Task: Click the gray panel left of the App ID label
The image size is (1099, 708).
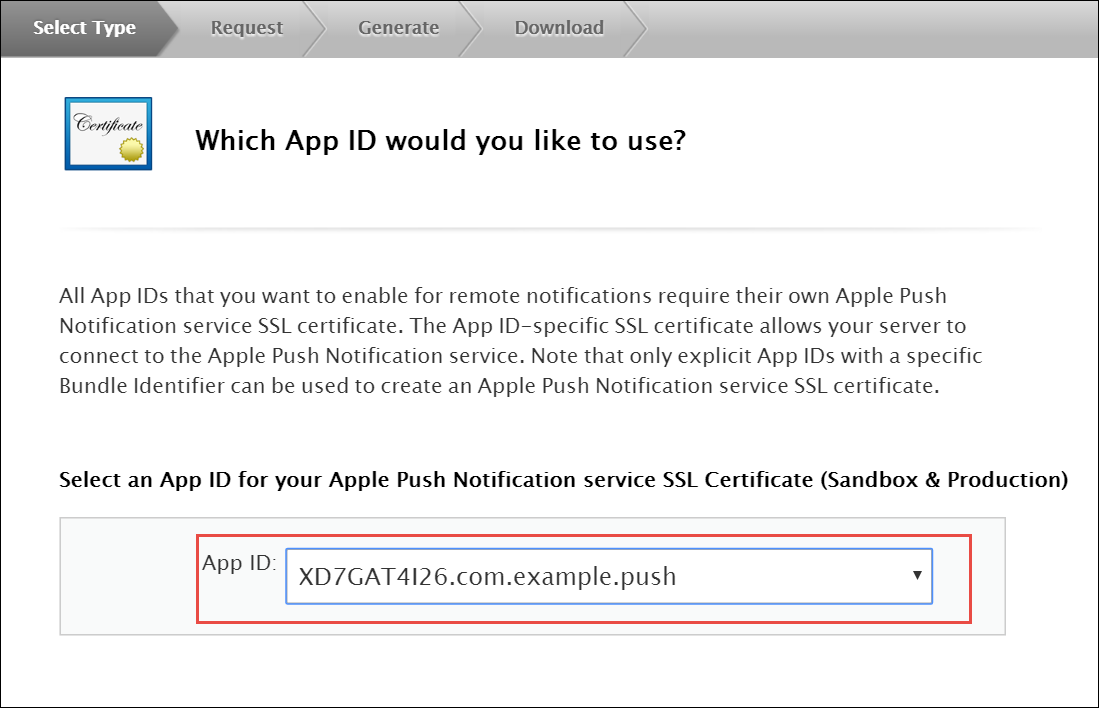Action: [x=125, y=576]
